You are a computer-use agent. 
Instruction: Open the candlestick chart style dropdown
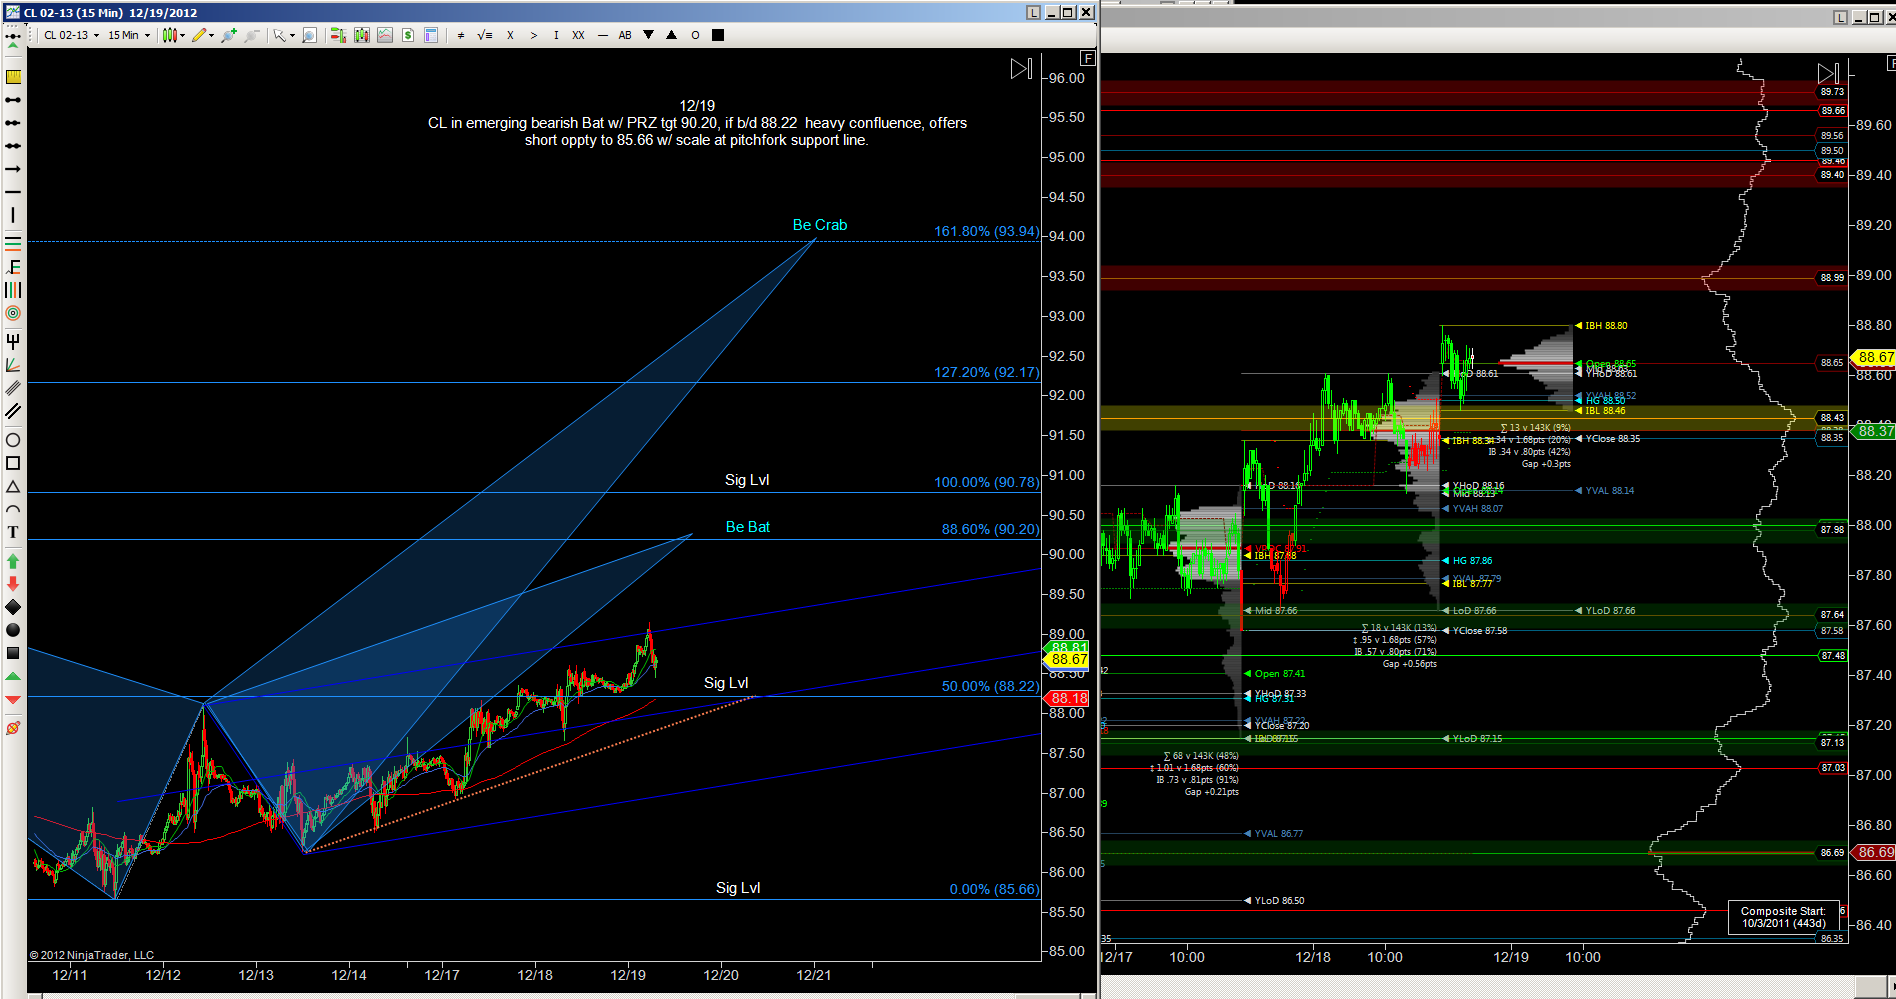pyautogui.click(x=174, y=35)
